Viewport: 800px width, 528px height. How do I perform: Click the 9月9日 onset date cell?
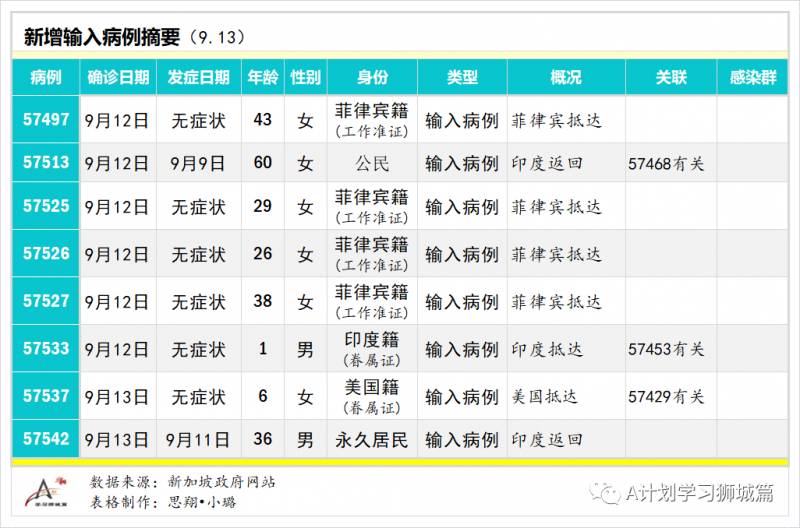197,163
